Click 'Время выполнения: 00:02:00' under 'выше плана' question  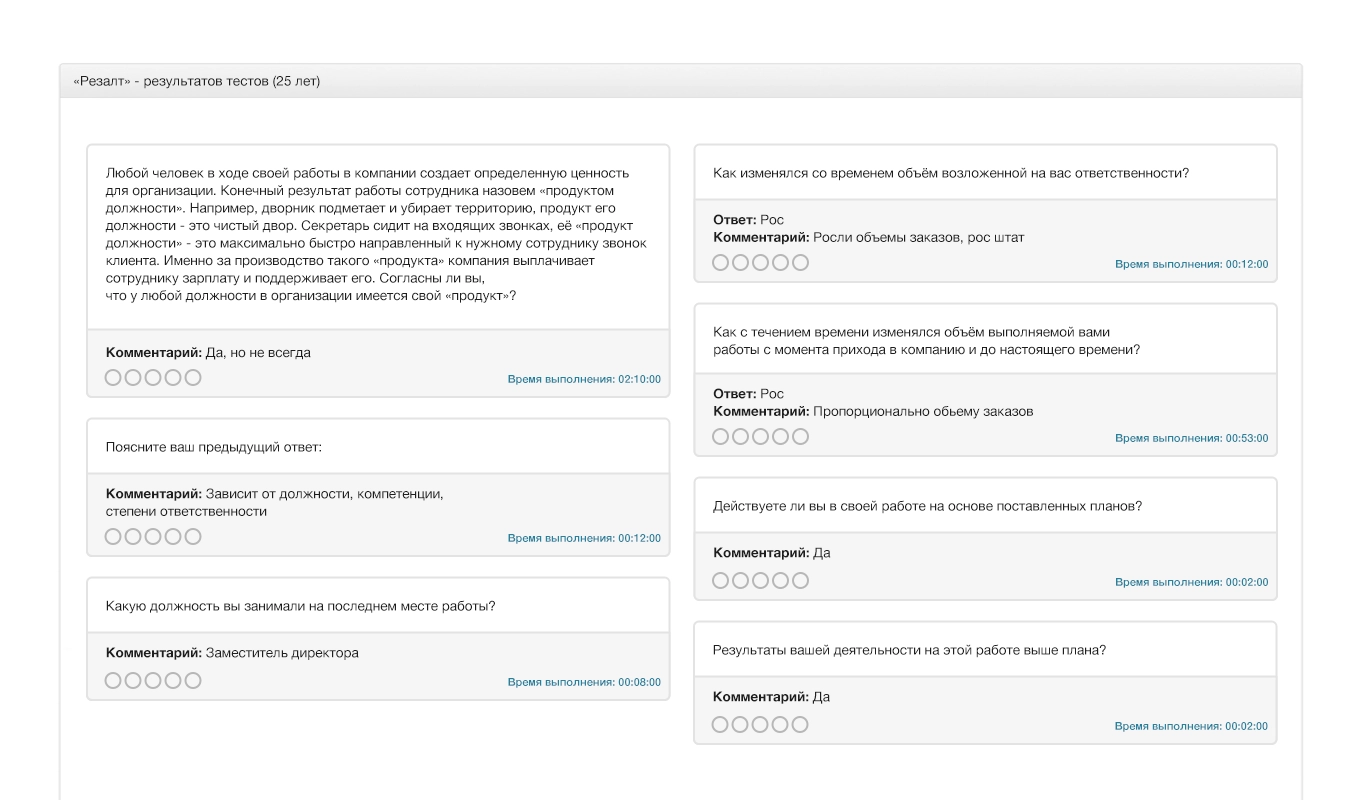[1191, 726]
